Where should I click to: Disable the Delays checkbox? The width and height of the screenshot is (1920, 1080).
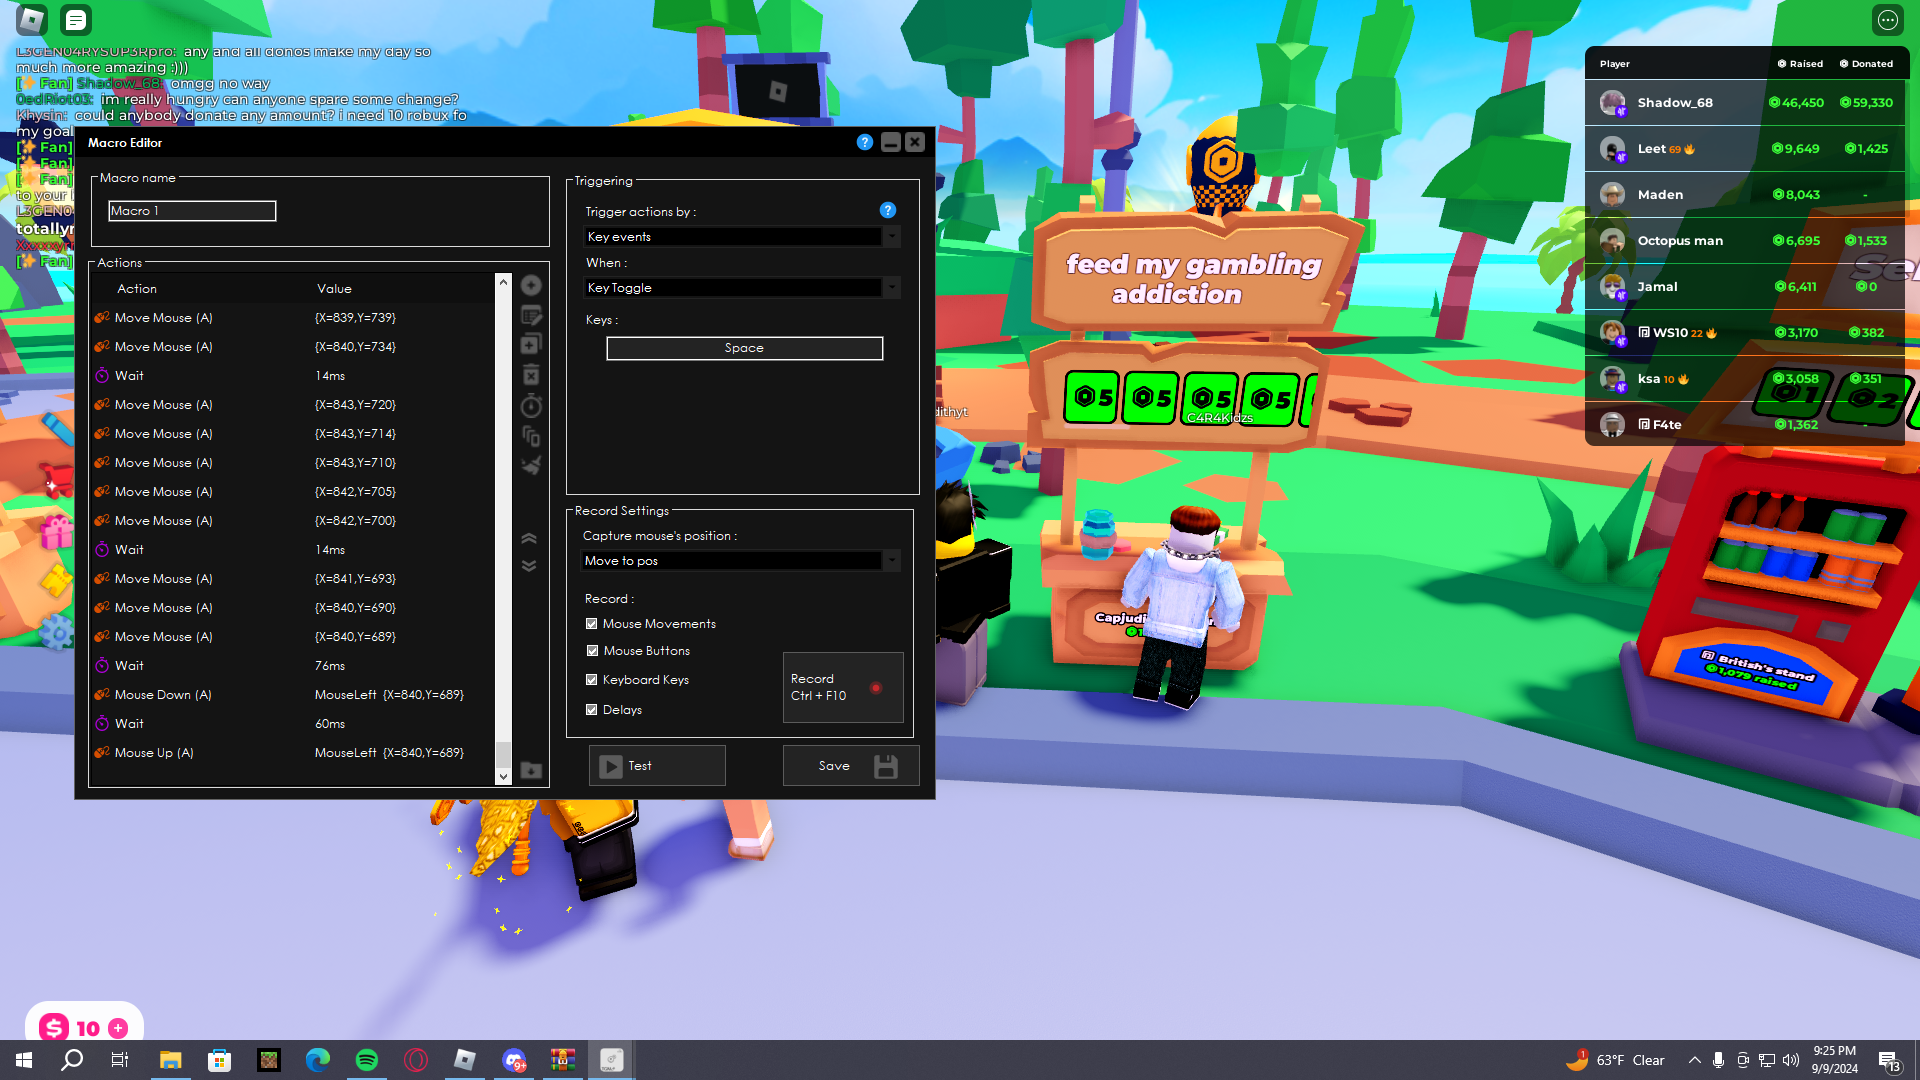(x=592, y=710)
